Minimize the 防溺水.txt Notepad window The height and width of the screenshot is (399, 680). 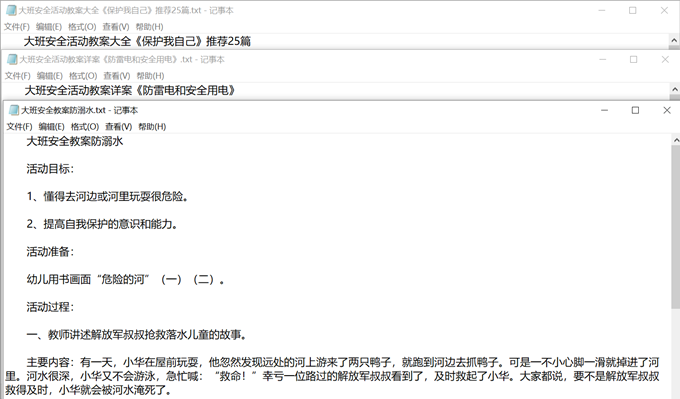coord(604,110)
